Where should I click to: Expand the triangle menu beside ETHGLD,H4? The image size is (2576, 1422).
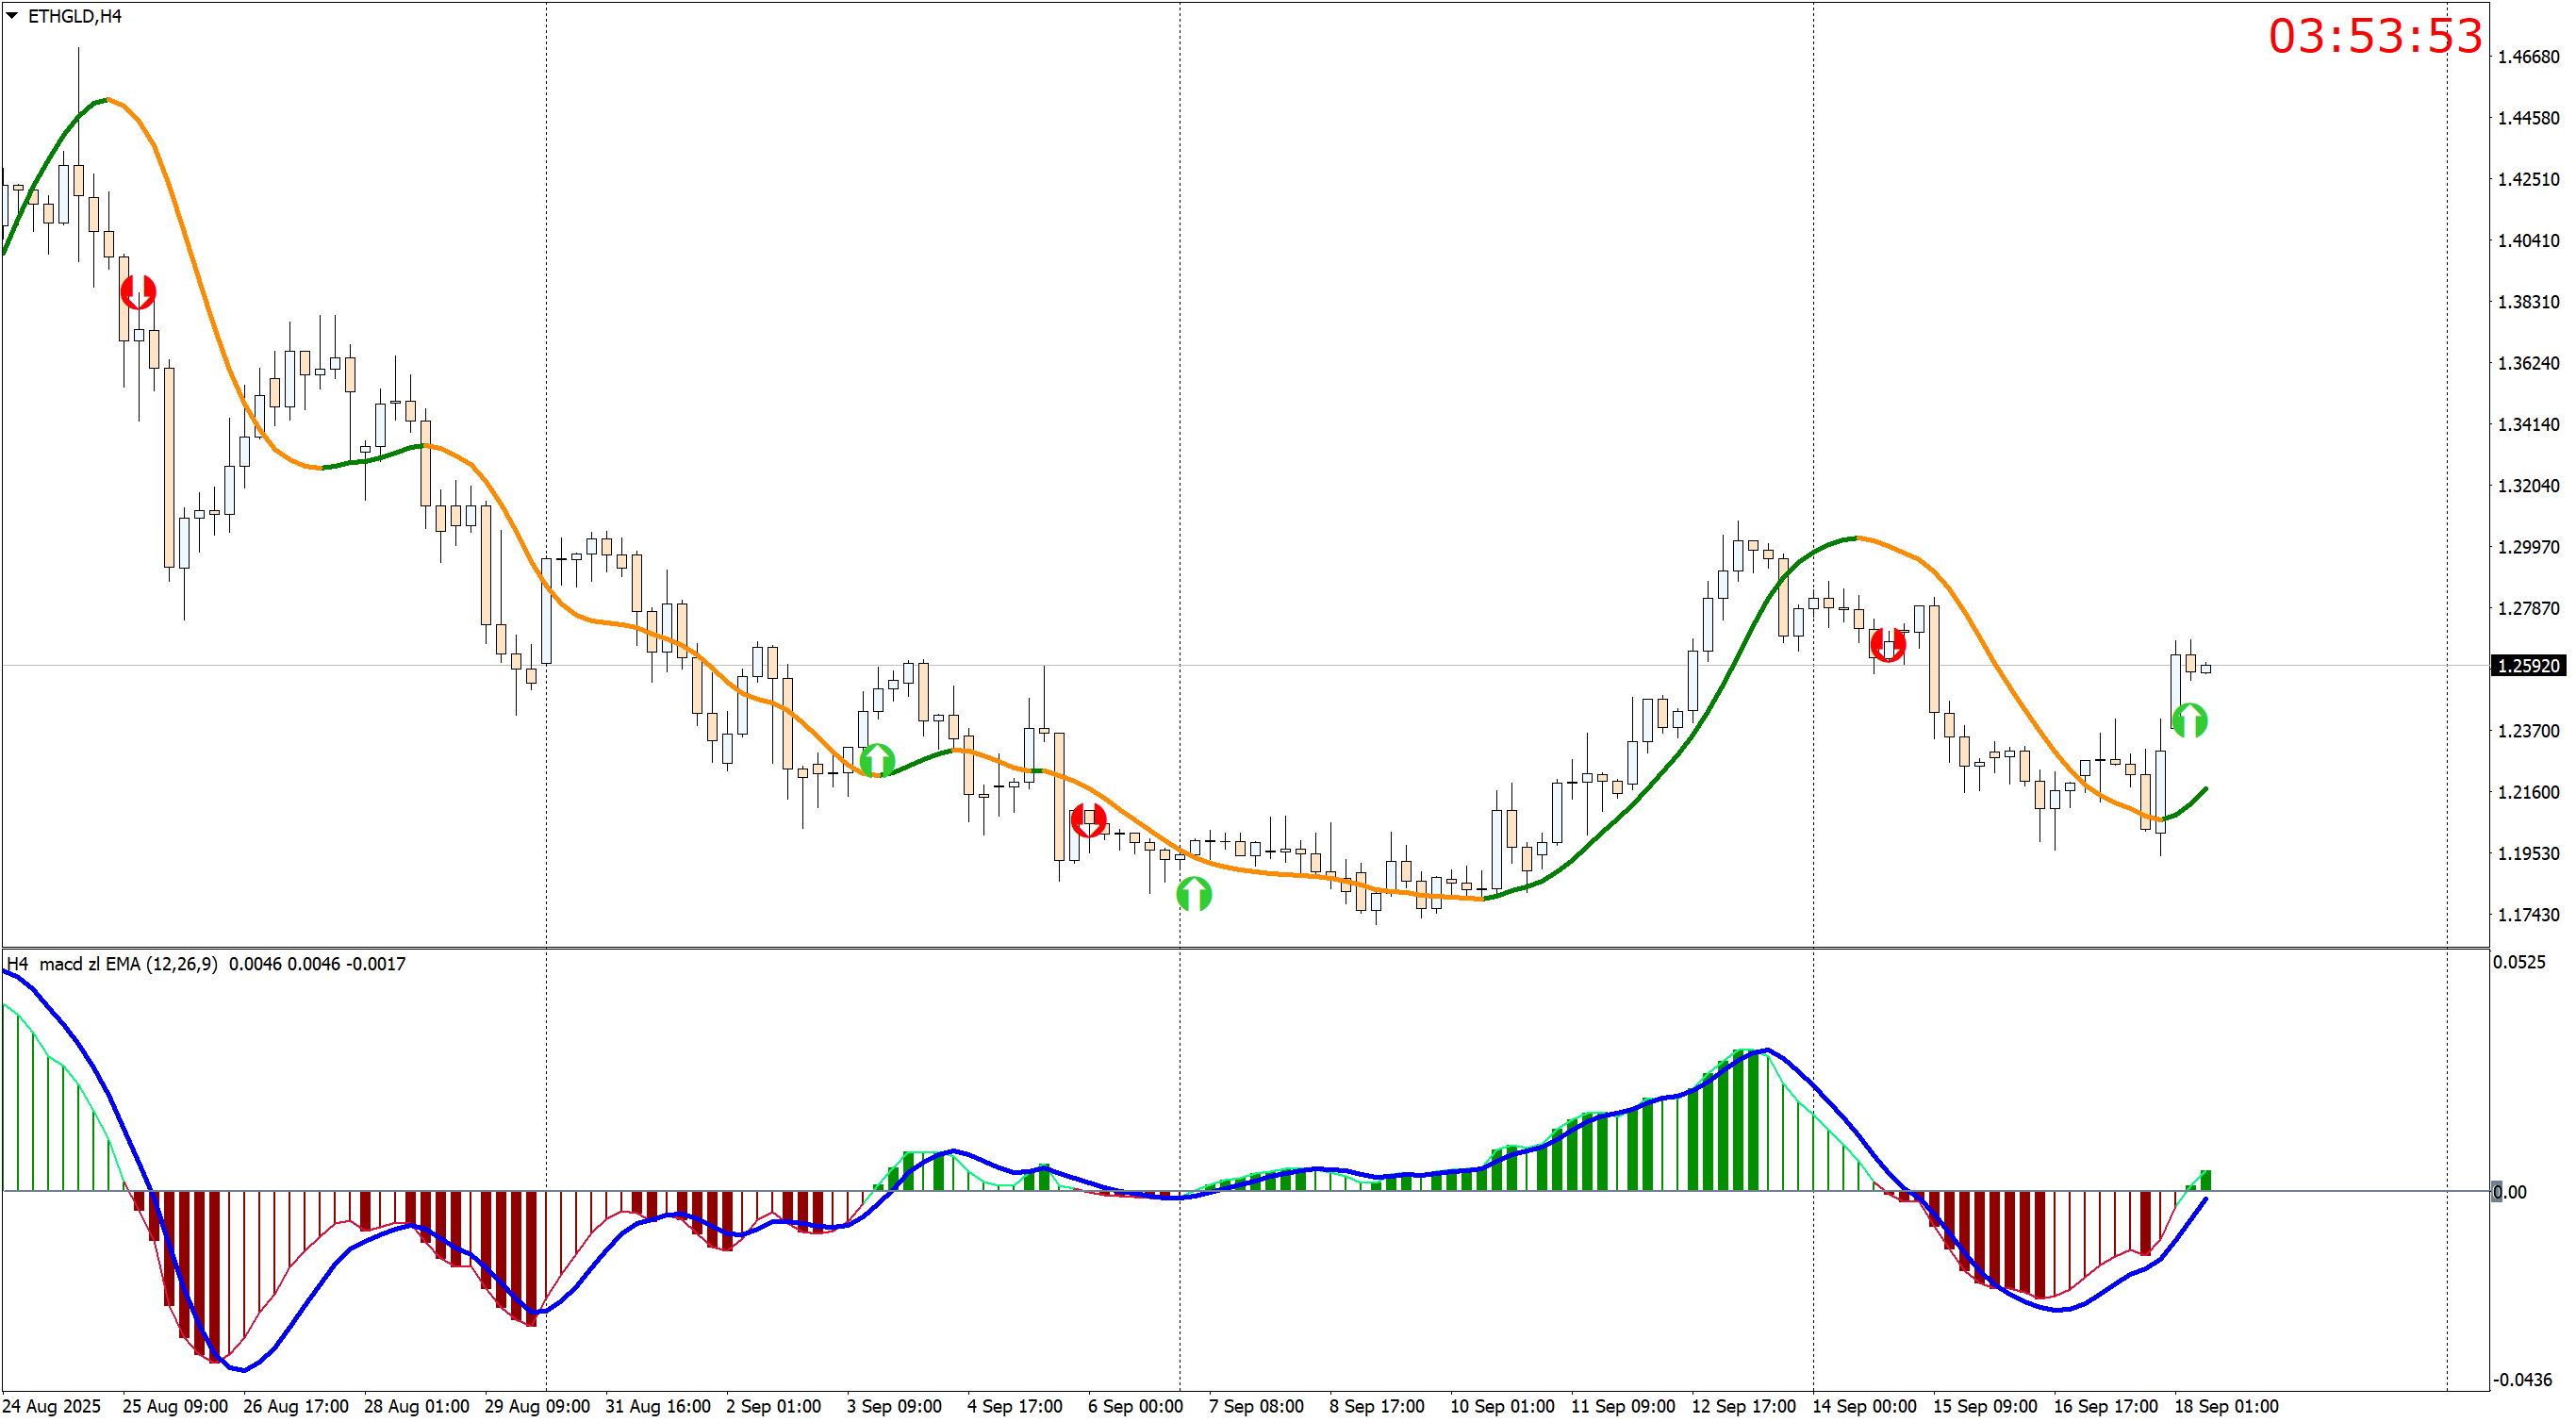pyautogui.click(x=12, y=16)
